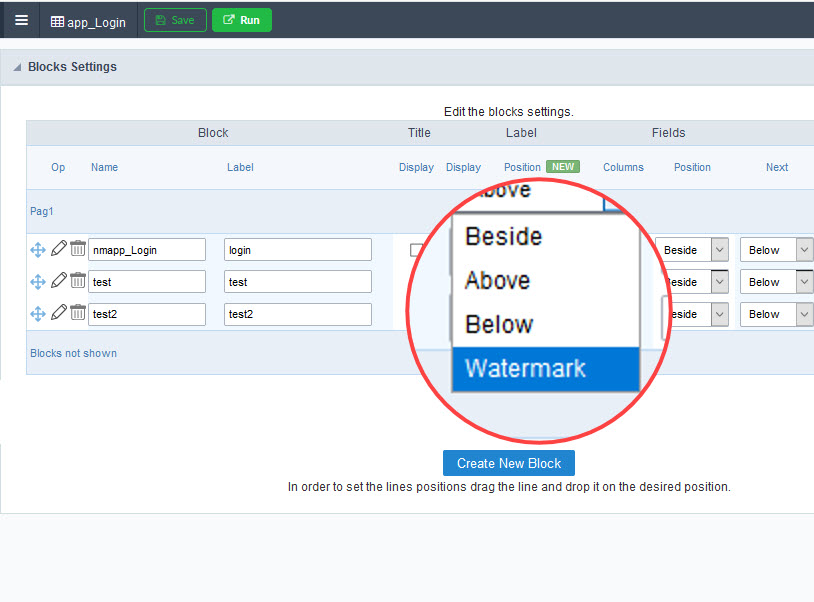Click the Fields group header
The height and width of the screenshot is (602, 814).
pos(669,133)
